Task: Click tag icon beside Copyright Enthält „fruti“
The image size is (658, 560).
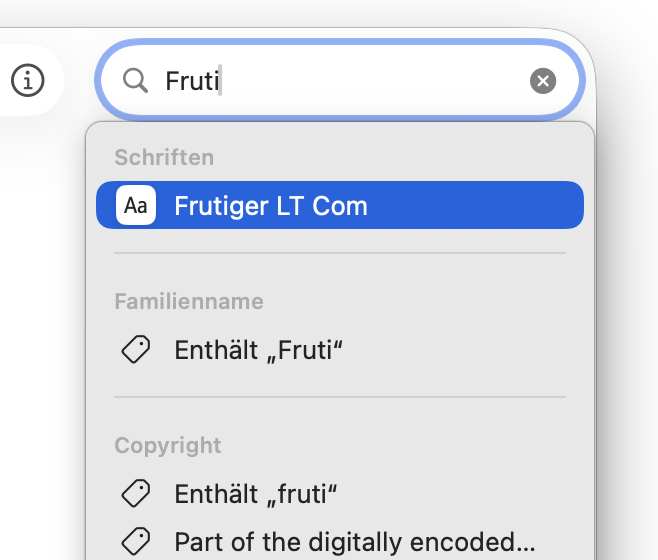Action: (x=136, y=493)
